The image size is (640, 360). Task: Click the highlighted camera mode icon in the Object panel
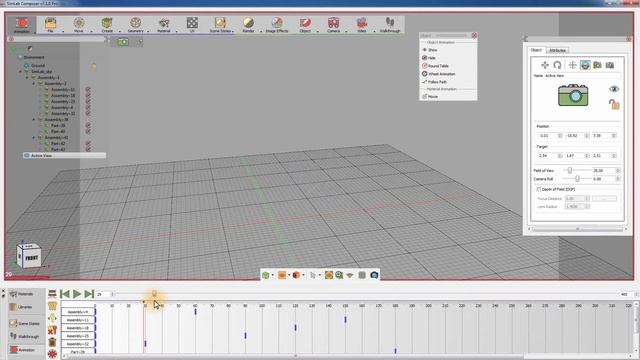[585, 65]
